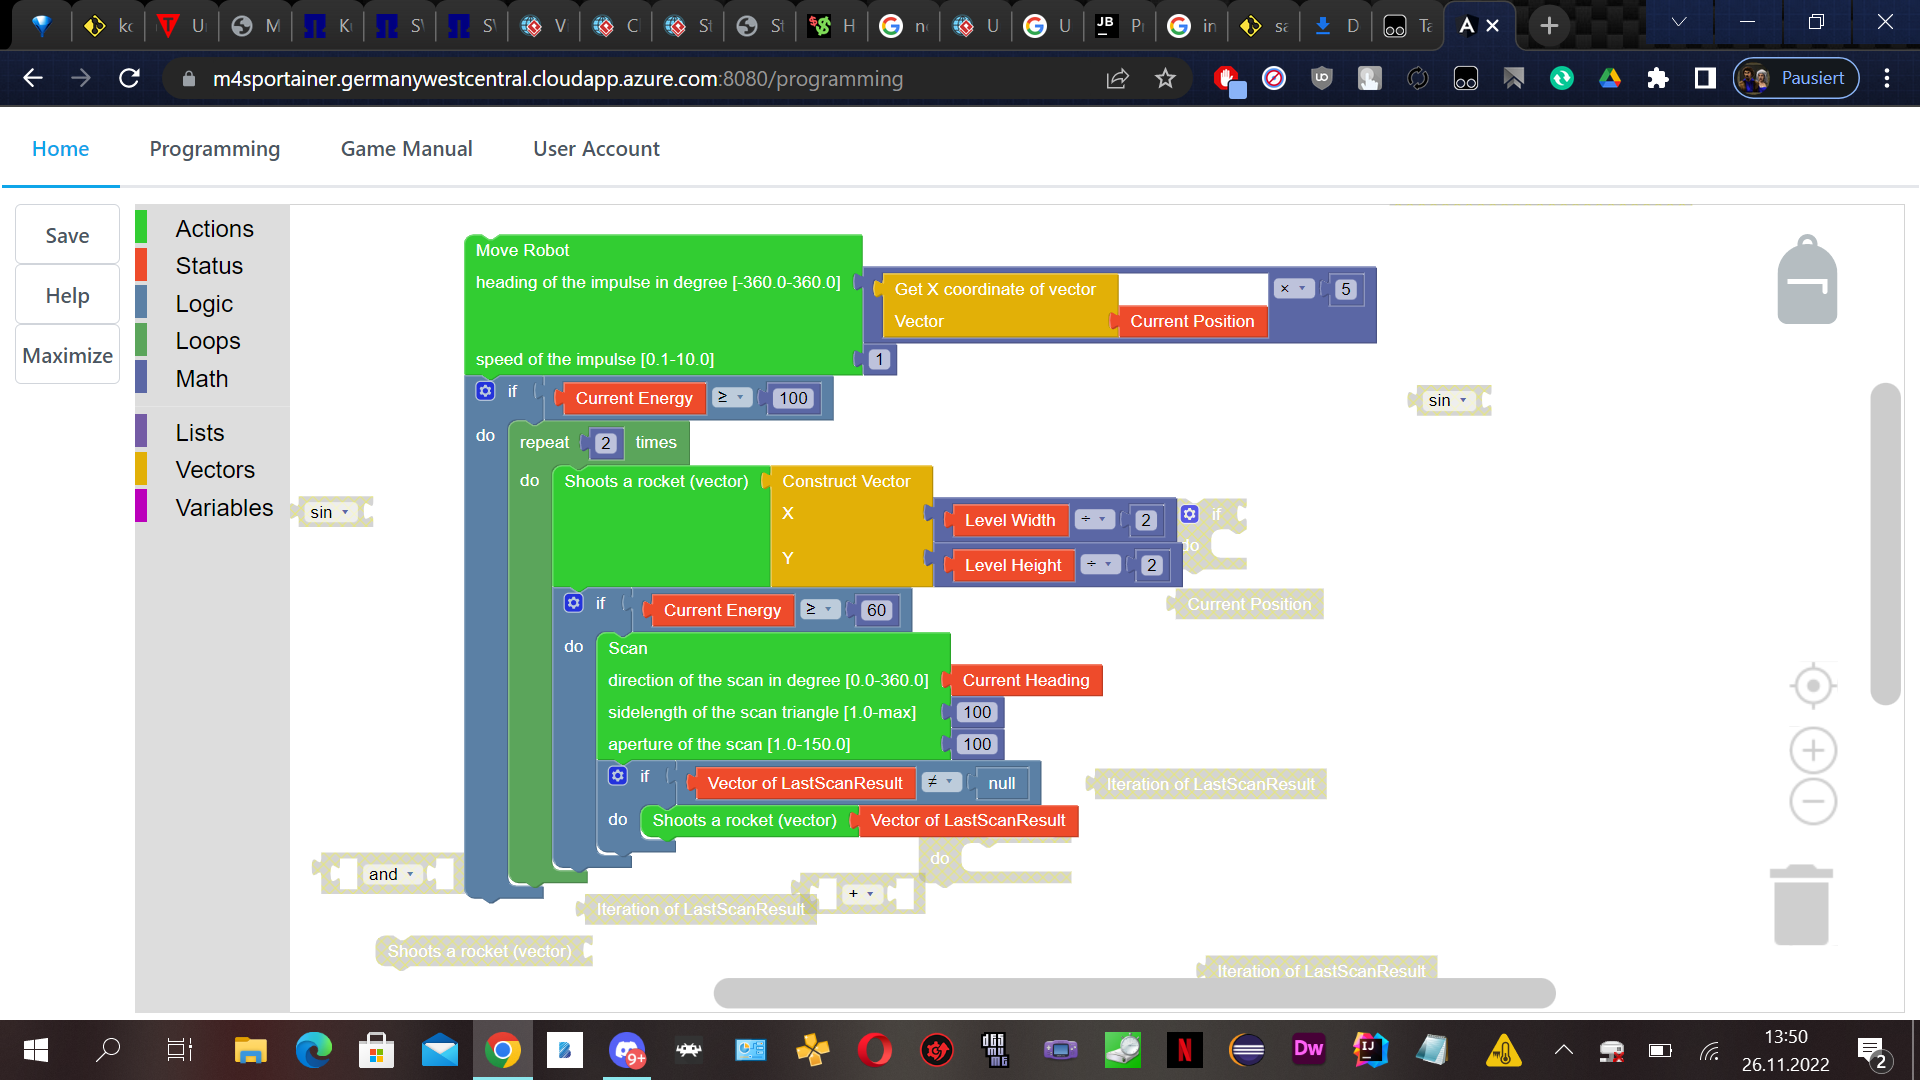
Task: Edit the repeat count value 2
Action: click(605, 443)
